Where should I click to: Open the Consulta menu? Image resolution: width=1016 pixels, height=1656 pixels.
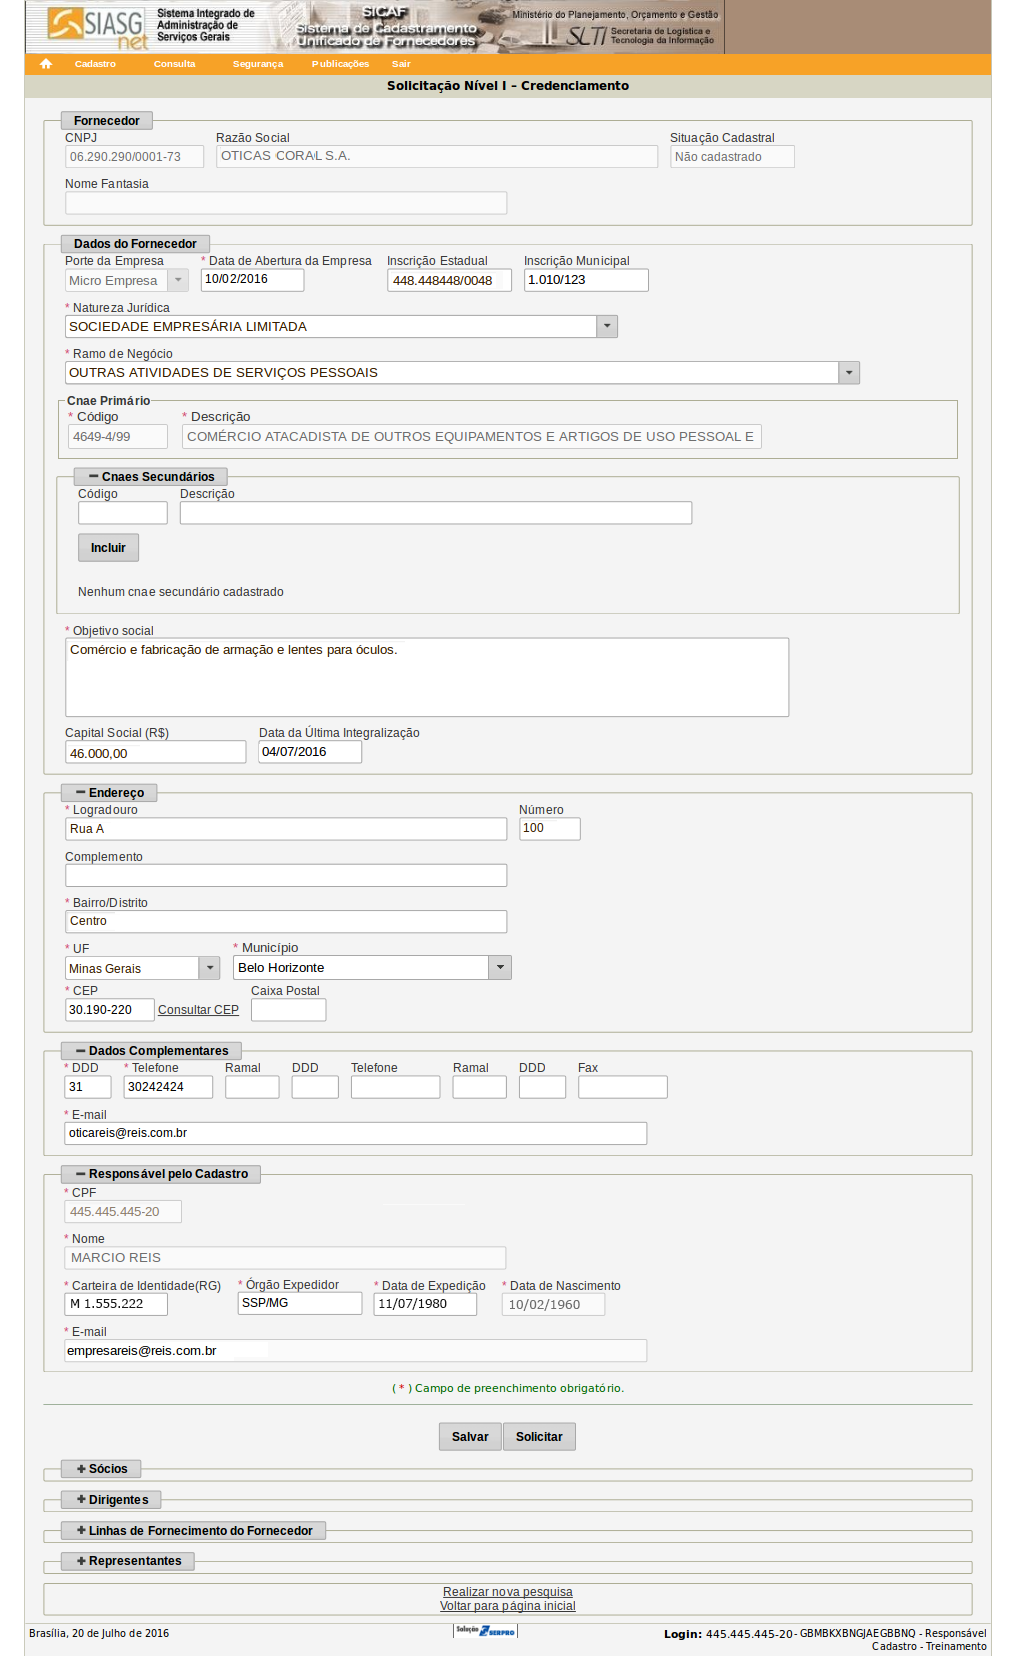click(175, 64)
